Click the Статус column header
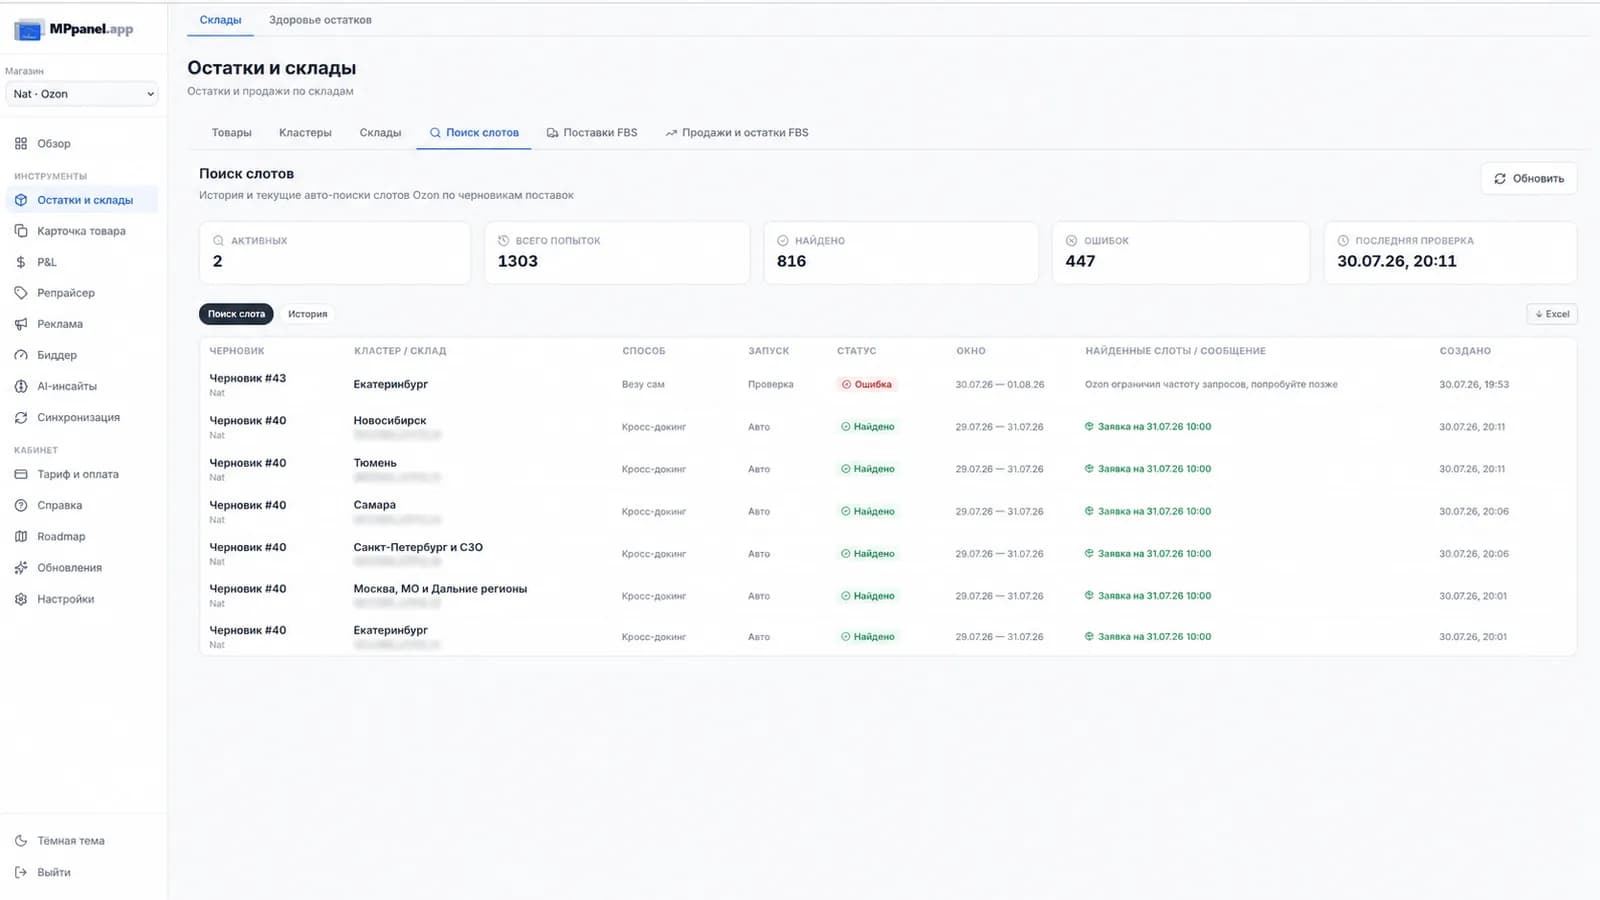Image resolution: width=1600 pixels, height=900 pixels. coord(856,351)
